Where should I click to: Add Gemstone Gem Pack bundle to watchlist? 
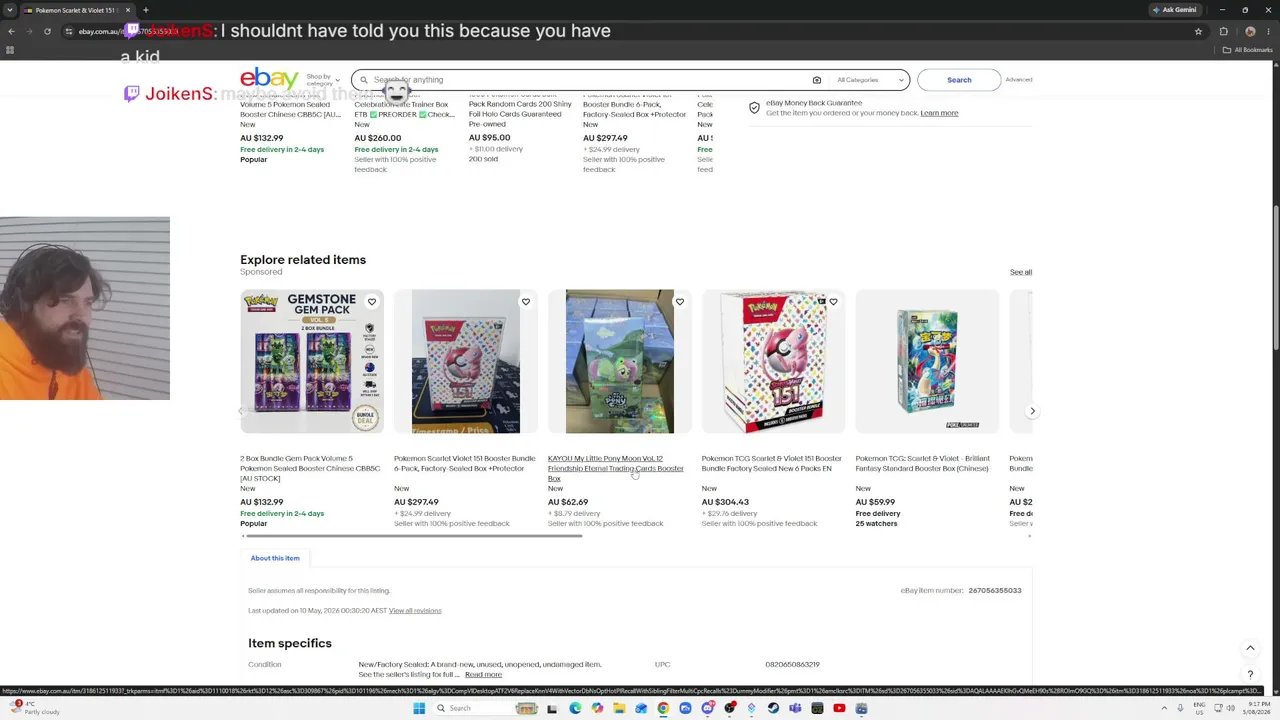(371, 302)
